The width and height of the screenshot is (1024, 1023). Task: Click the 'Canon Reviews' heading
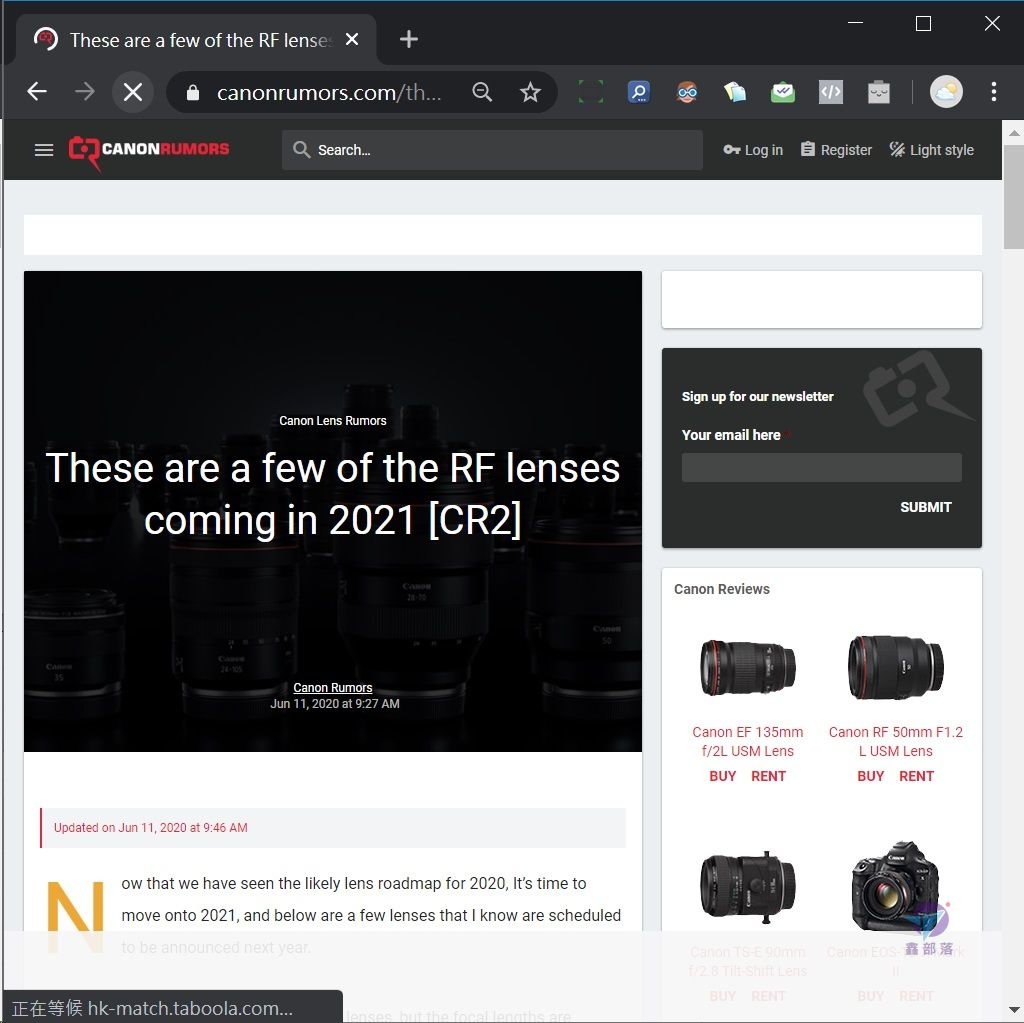pyautogui.click(x=722, y=589)
